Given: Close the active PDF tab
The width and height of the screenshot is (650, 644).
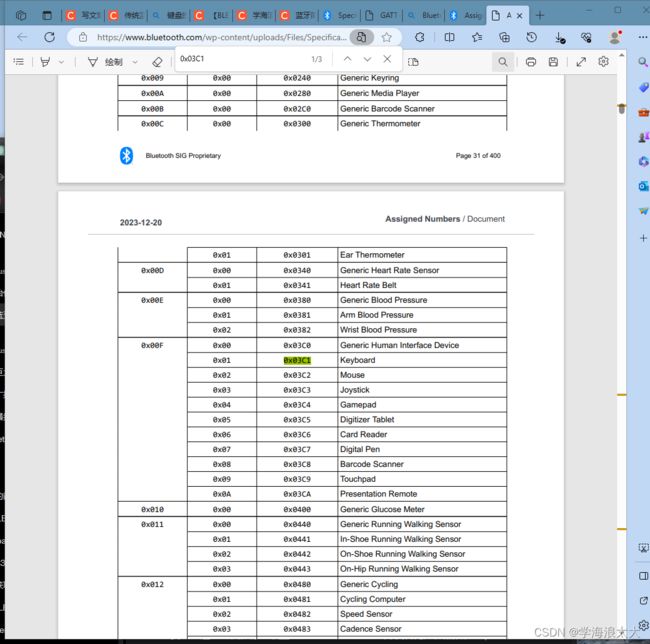Looking at the screenshot, I should [x=519, y=16].
